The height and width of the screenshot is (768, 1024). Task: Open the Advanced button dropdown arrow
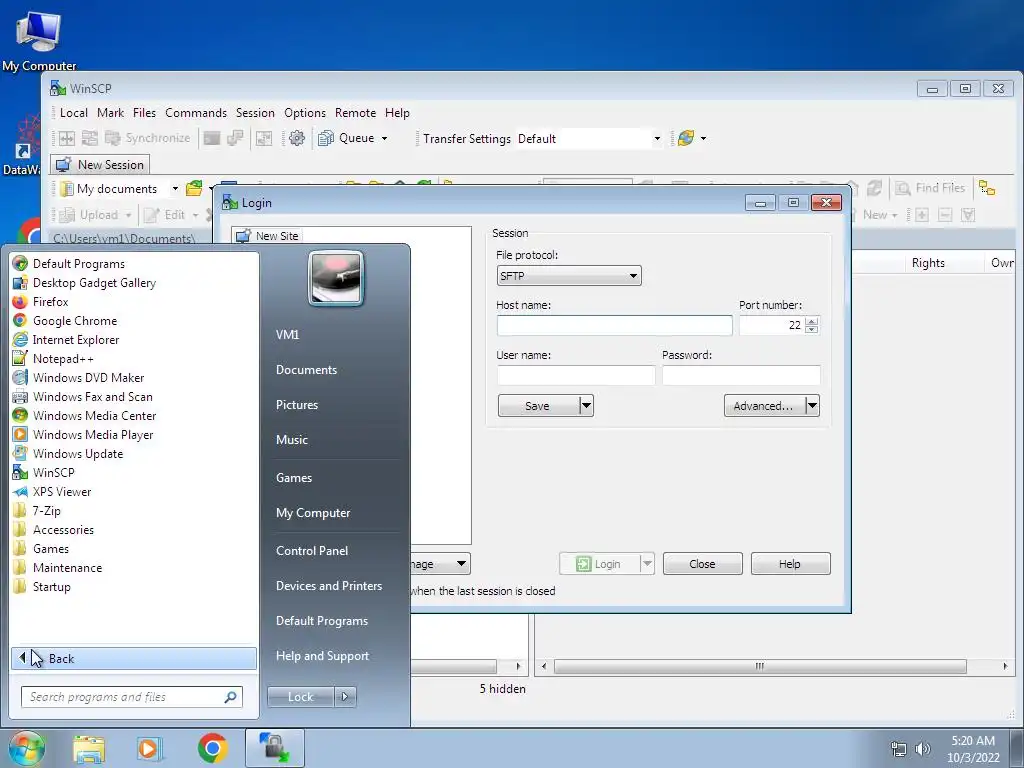(812, 406)
